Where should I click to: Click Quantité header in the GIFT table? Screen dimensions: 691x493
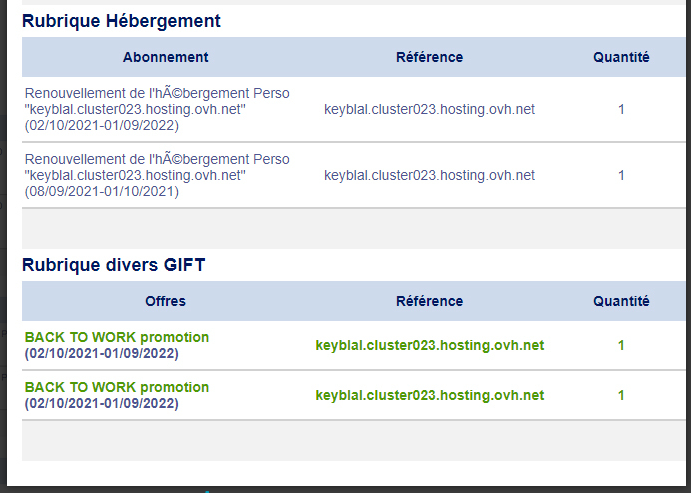pos(621,301)
